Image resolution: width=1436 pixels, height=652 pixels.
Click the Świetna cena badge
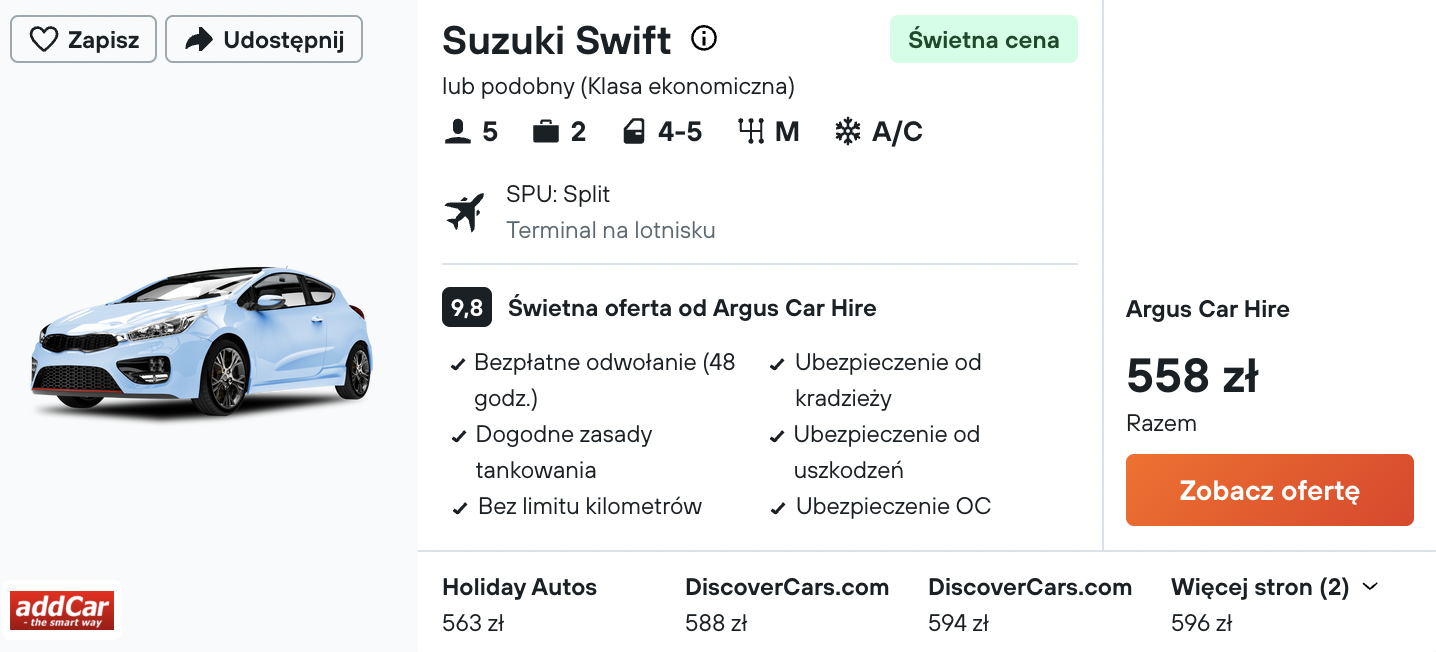click(984, 40)
